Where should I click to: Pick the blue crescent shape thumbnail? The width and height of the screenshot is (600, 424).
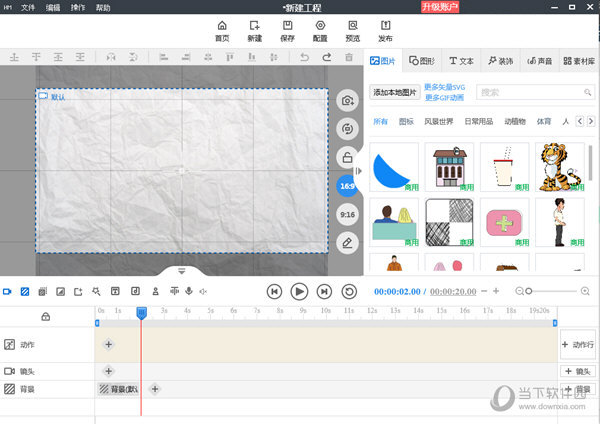394,167
